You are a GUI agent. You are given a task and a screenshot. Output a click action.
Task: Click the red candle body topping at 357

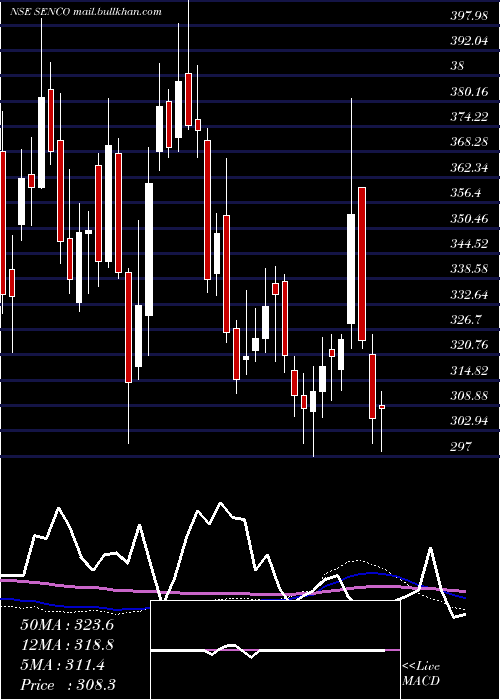(362, 264)
